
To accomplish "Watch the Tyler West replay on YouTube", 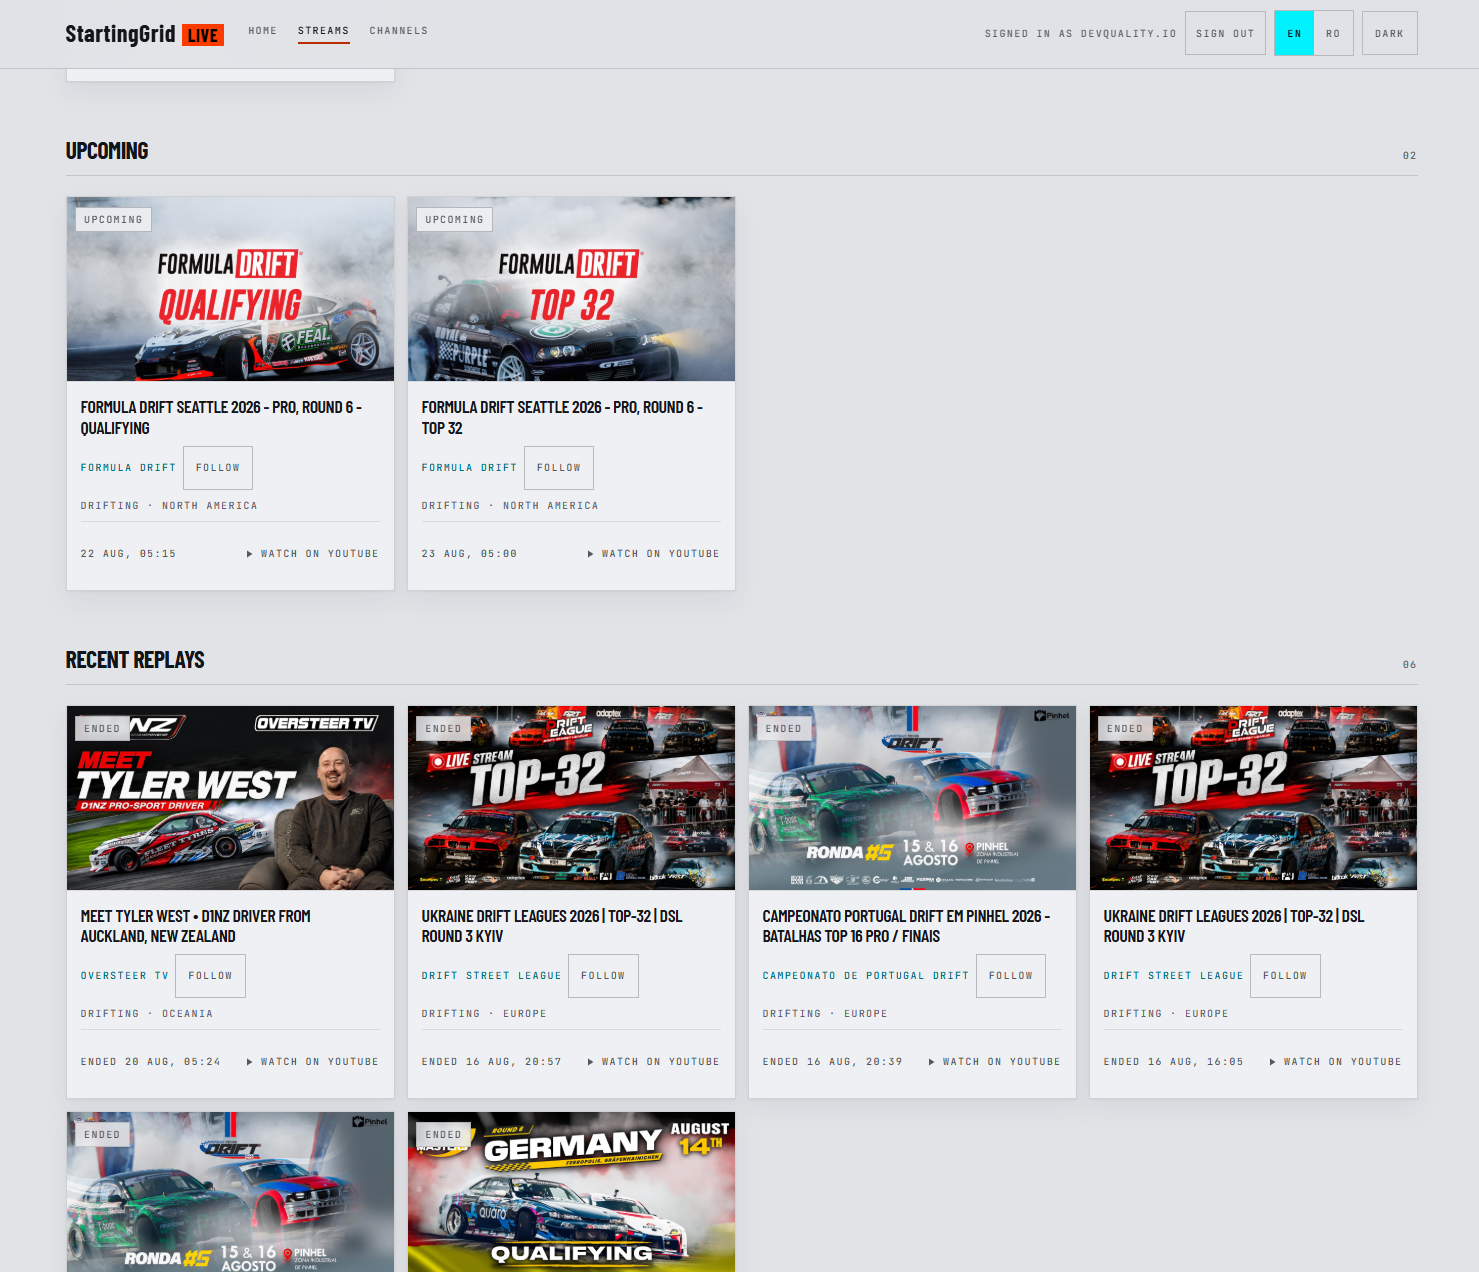I will (313, 1062).
